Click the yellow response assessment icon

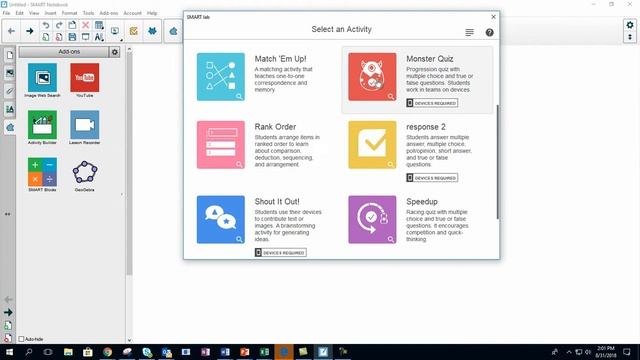133,31
